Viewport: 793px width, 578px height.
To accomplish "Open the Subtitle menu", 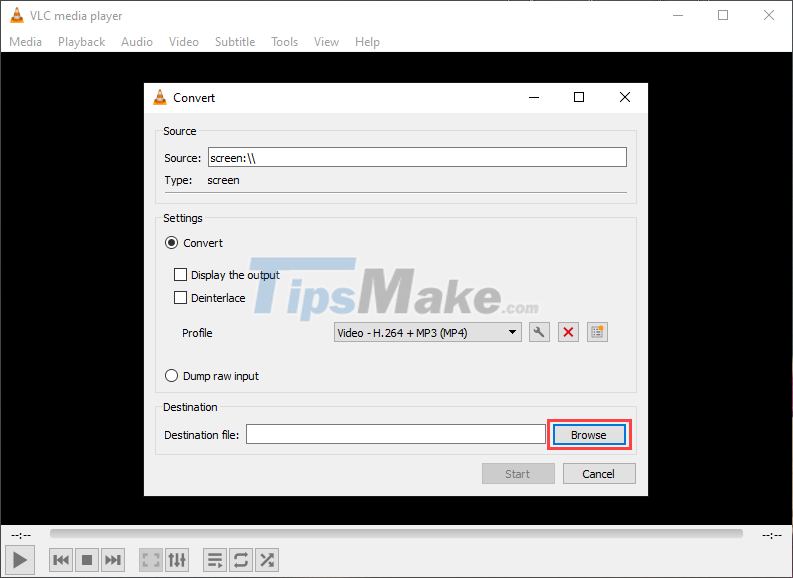I will tap(235, 41).
